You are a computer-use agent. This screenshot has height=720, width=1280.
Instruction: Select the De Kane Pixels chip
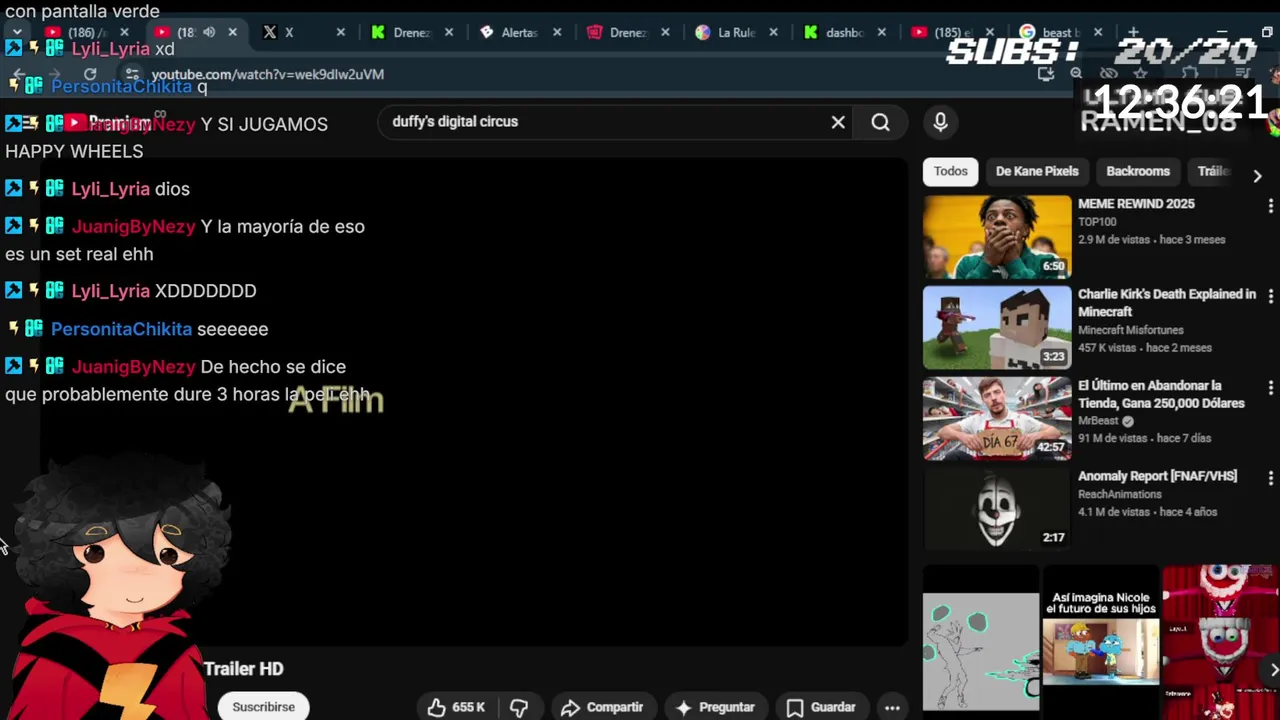pos(1037,171)
